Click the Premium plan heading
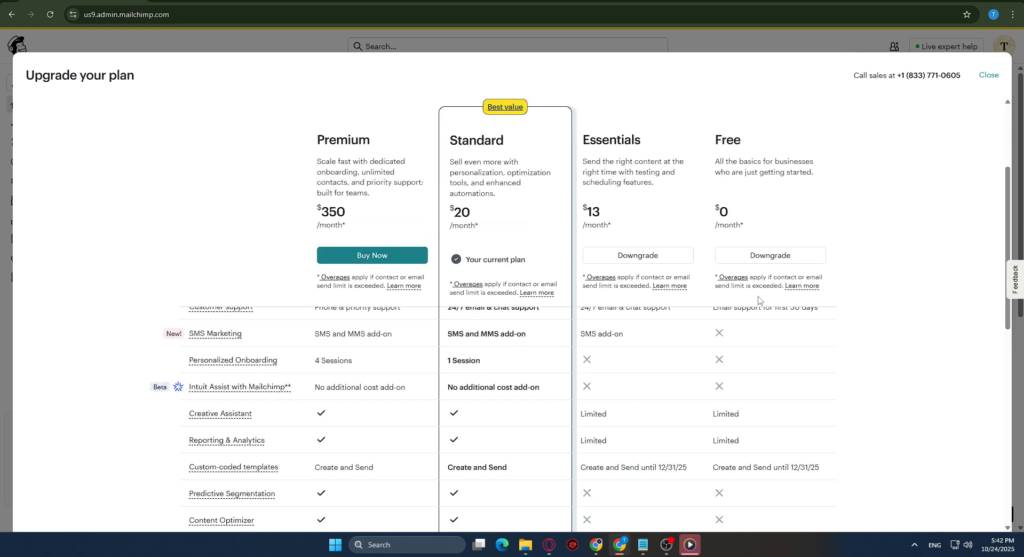Image resolution: width=1024 pixels, height=557 pixels. pyautogui.click(x=343, y=140)
